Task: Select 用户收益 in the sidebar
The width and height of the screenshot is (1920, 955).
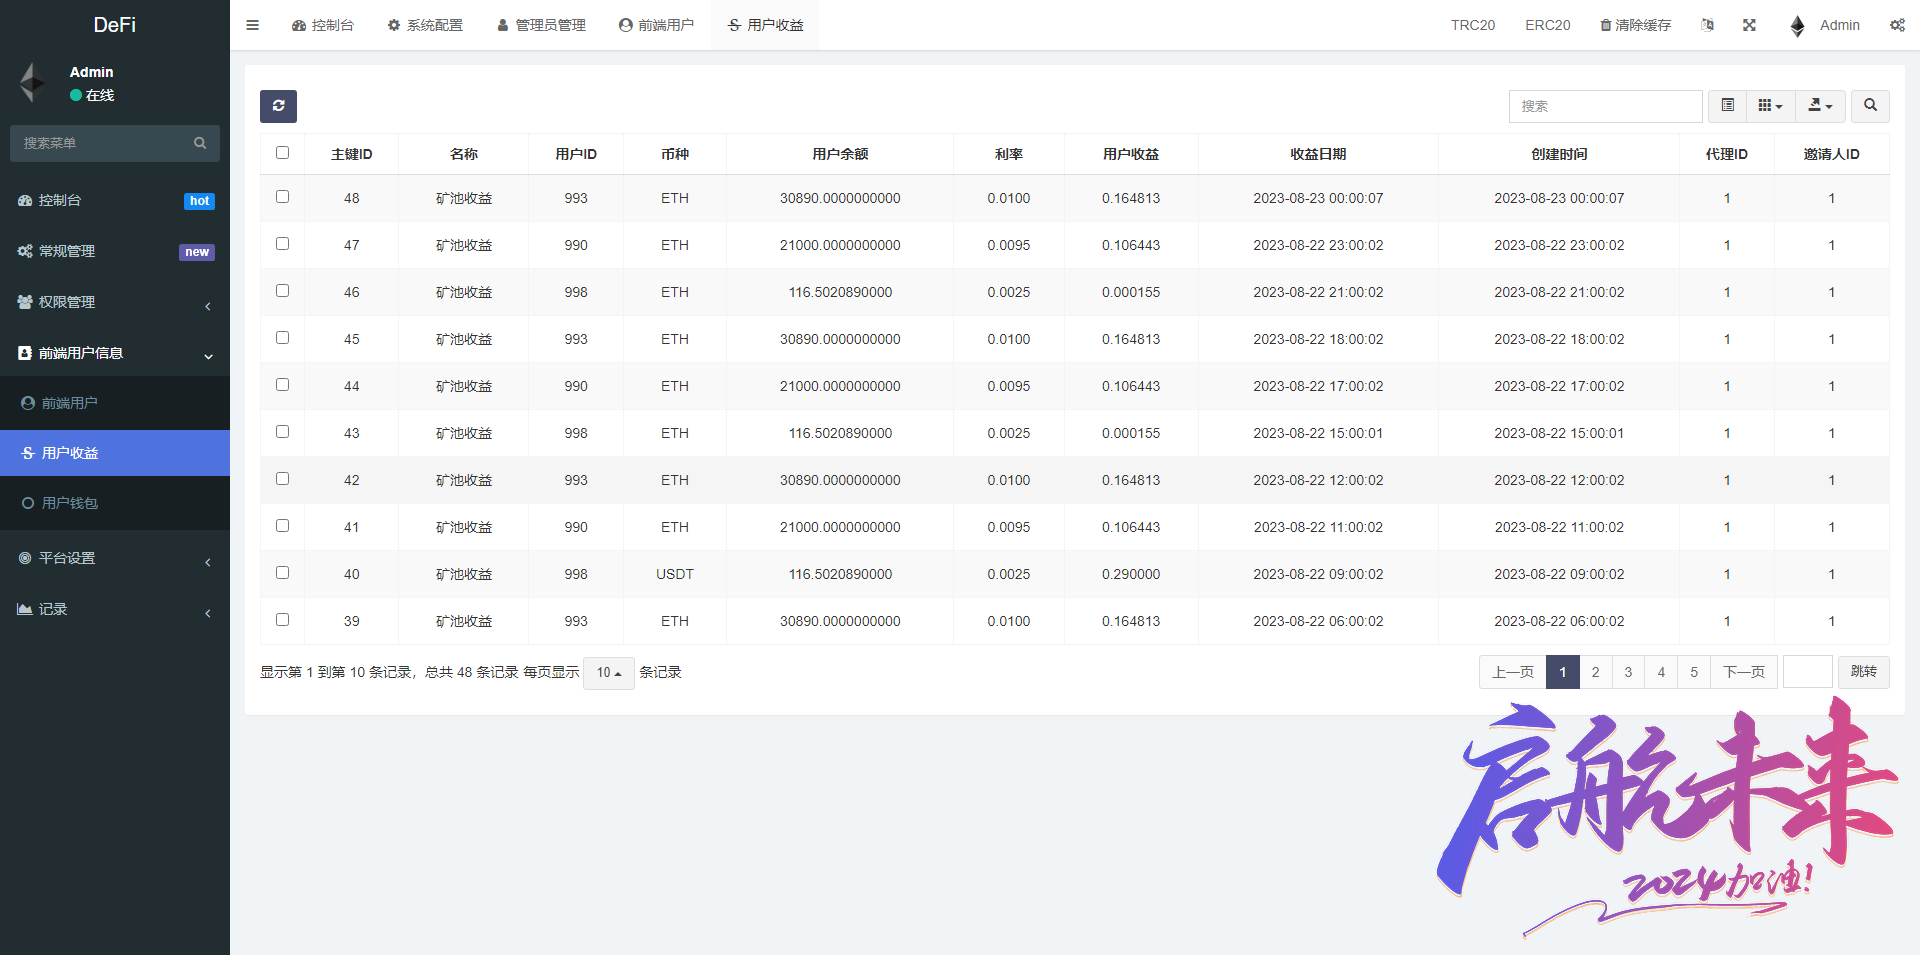Action: [x=115, y=453]
